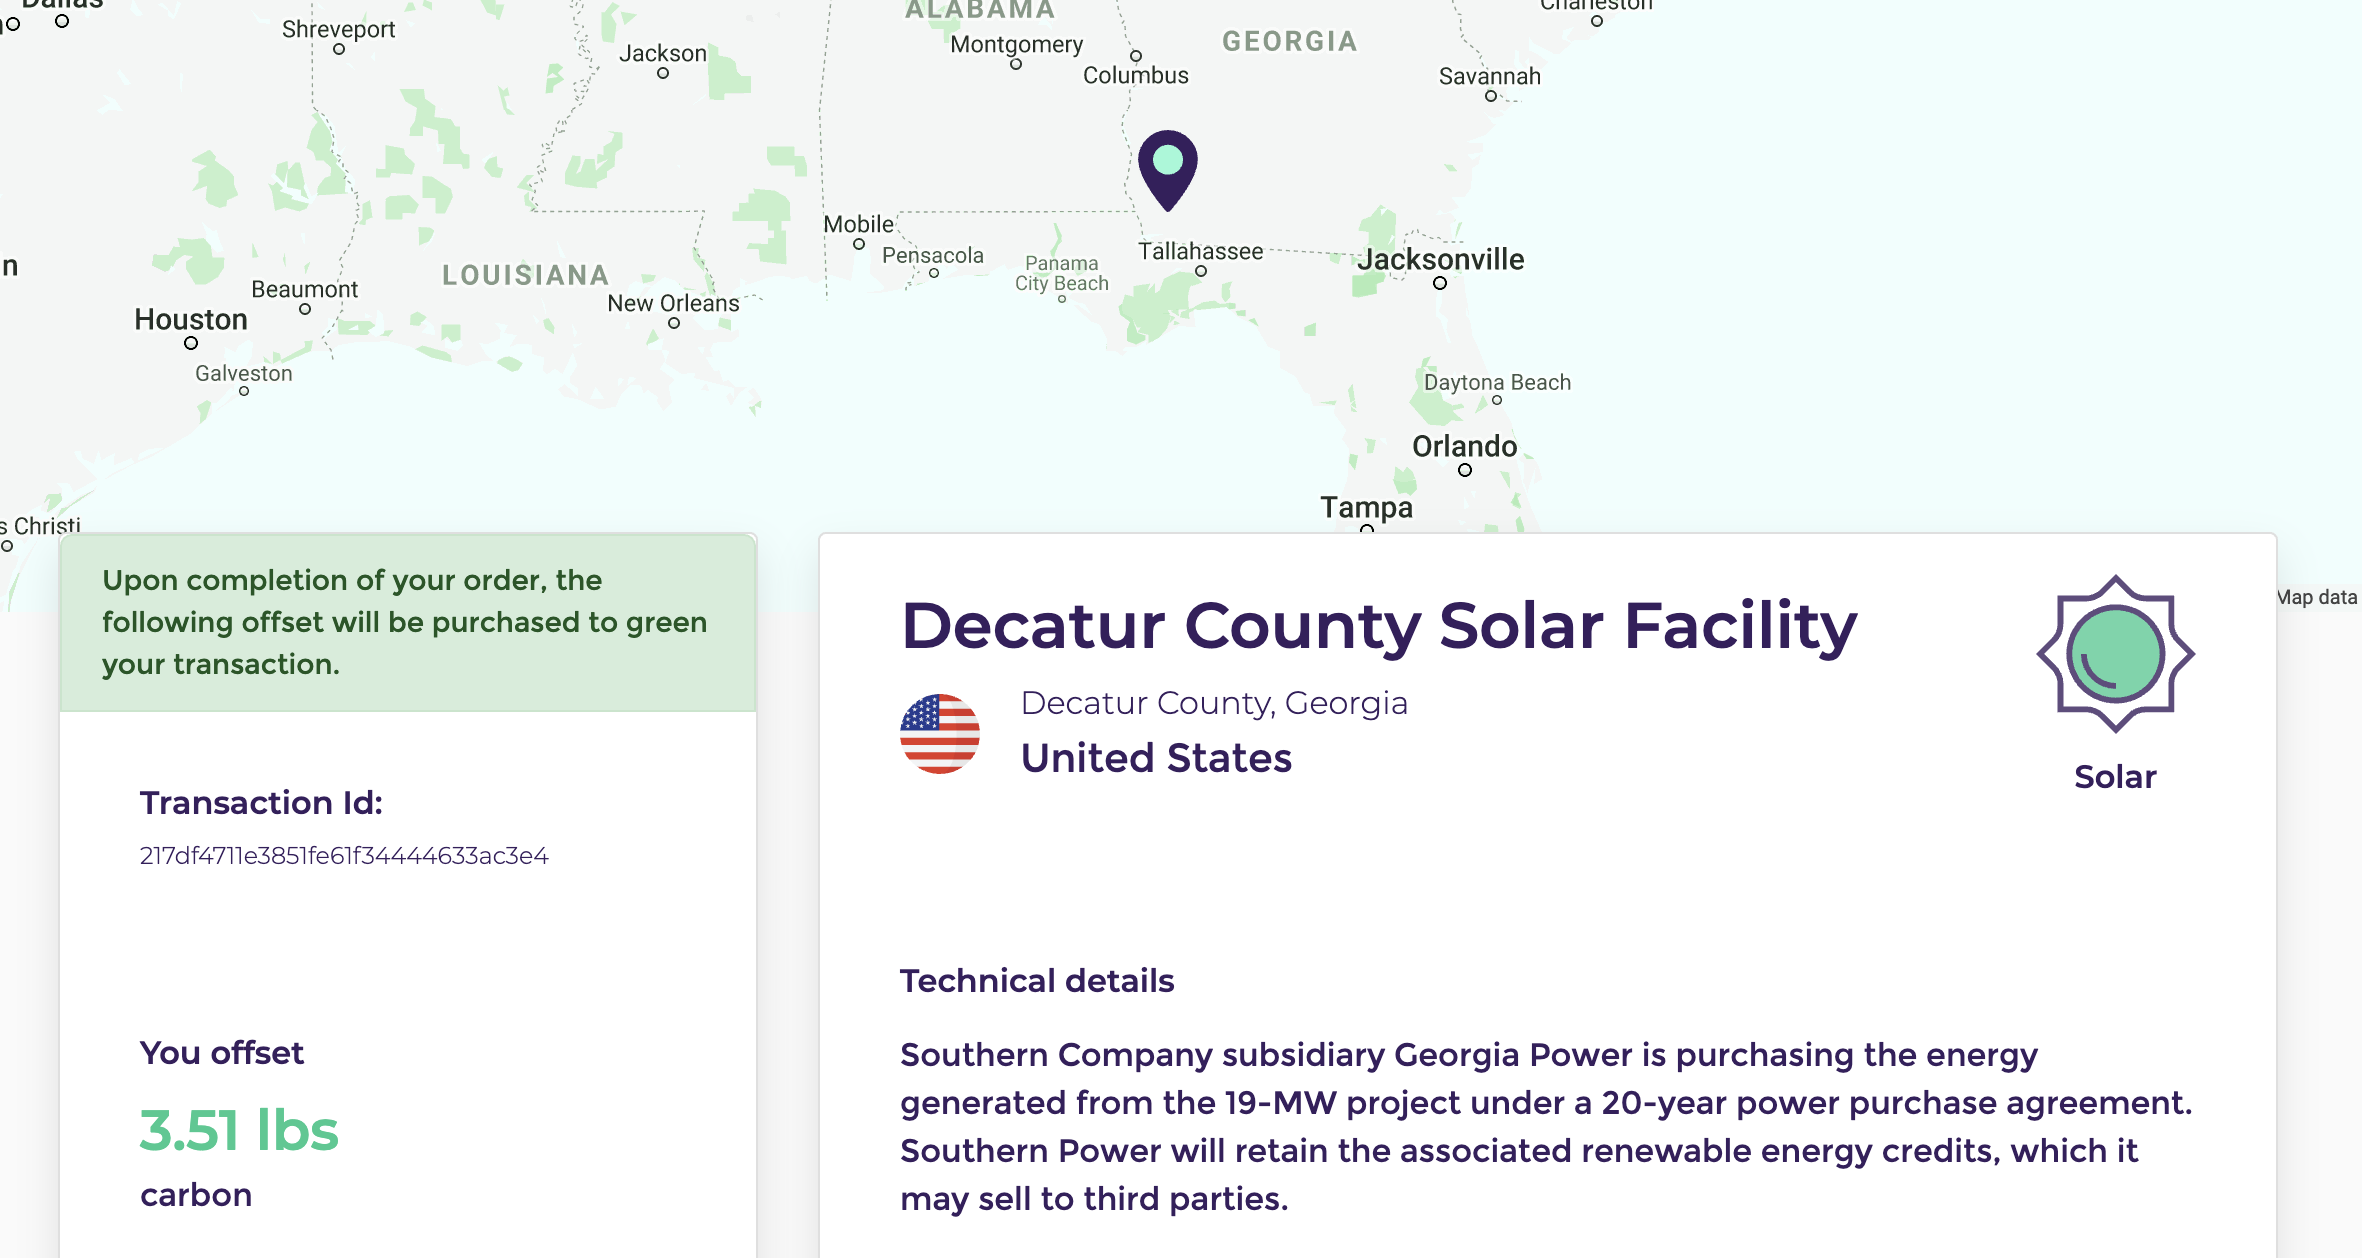
Task: Click the Daytona Beach label on map
Action: (x=1497, y=382)
